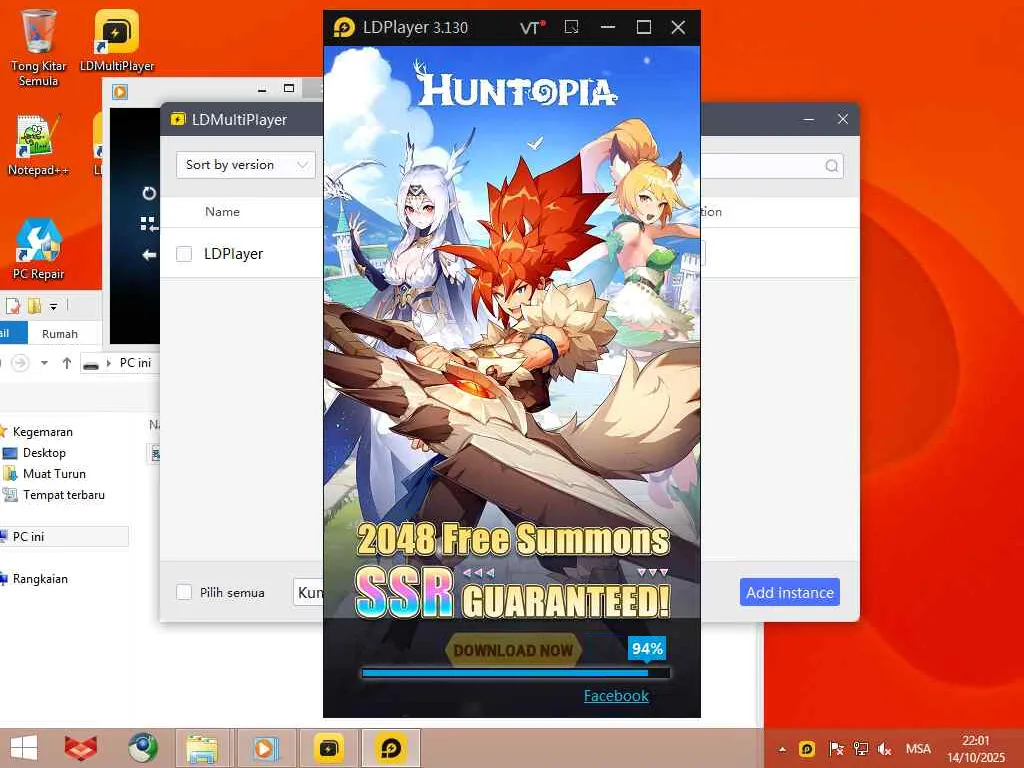Click the grid-arrow icon in the media player
The image size is (1024, 768).
click(149, 224)
